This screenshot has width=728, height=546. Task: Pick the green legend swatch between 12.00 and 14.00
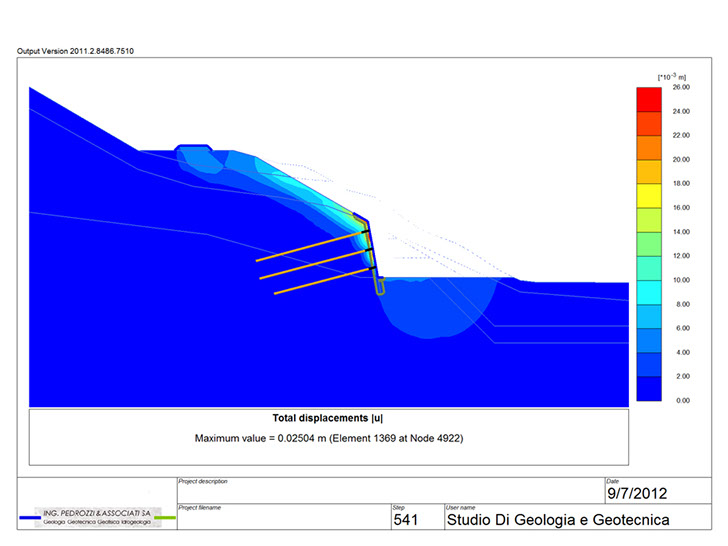point(649,244)
